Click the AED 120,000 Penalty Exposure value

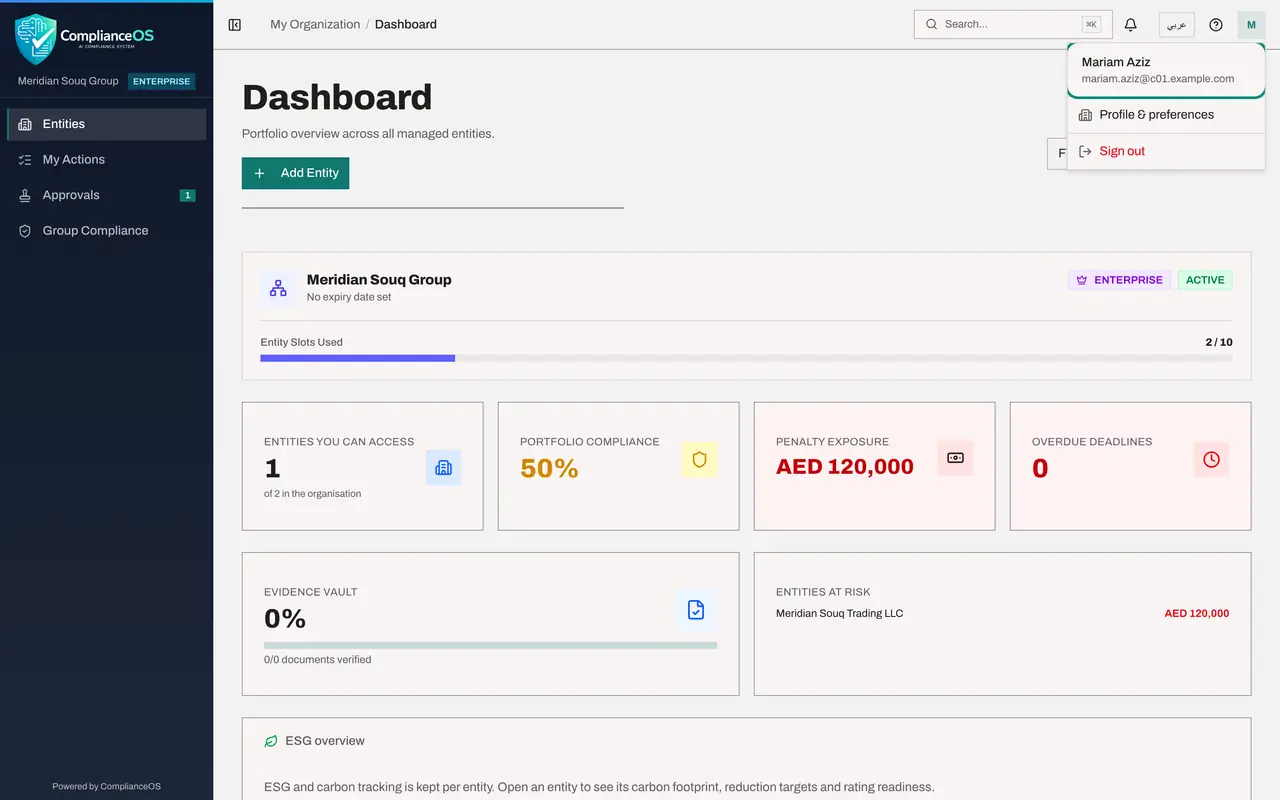coord(845,467)
